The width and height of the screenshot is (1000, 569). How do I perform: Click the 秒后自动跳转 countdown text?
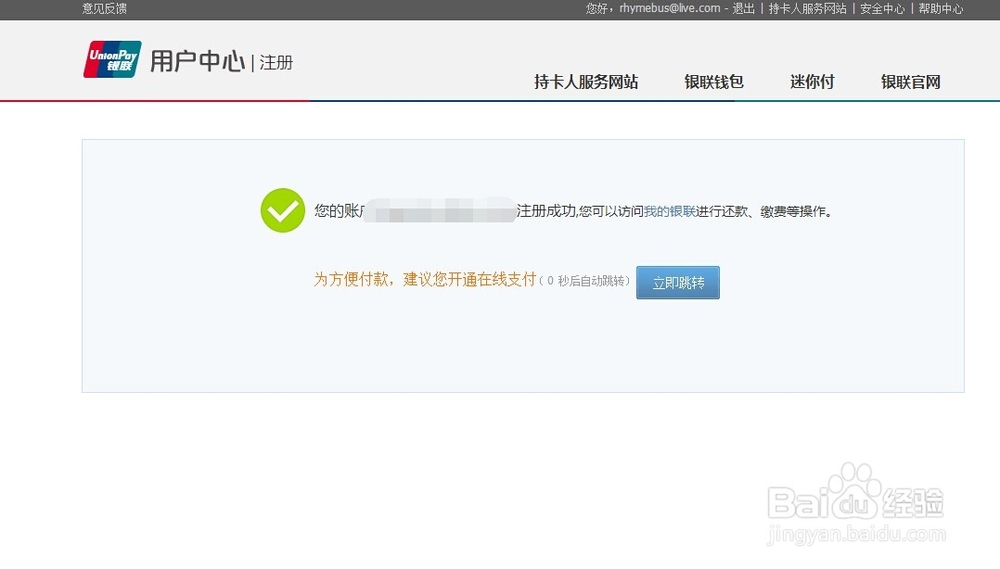click(591, 281)
